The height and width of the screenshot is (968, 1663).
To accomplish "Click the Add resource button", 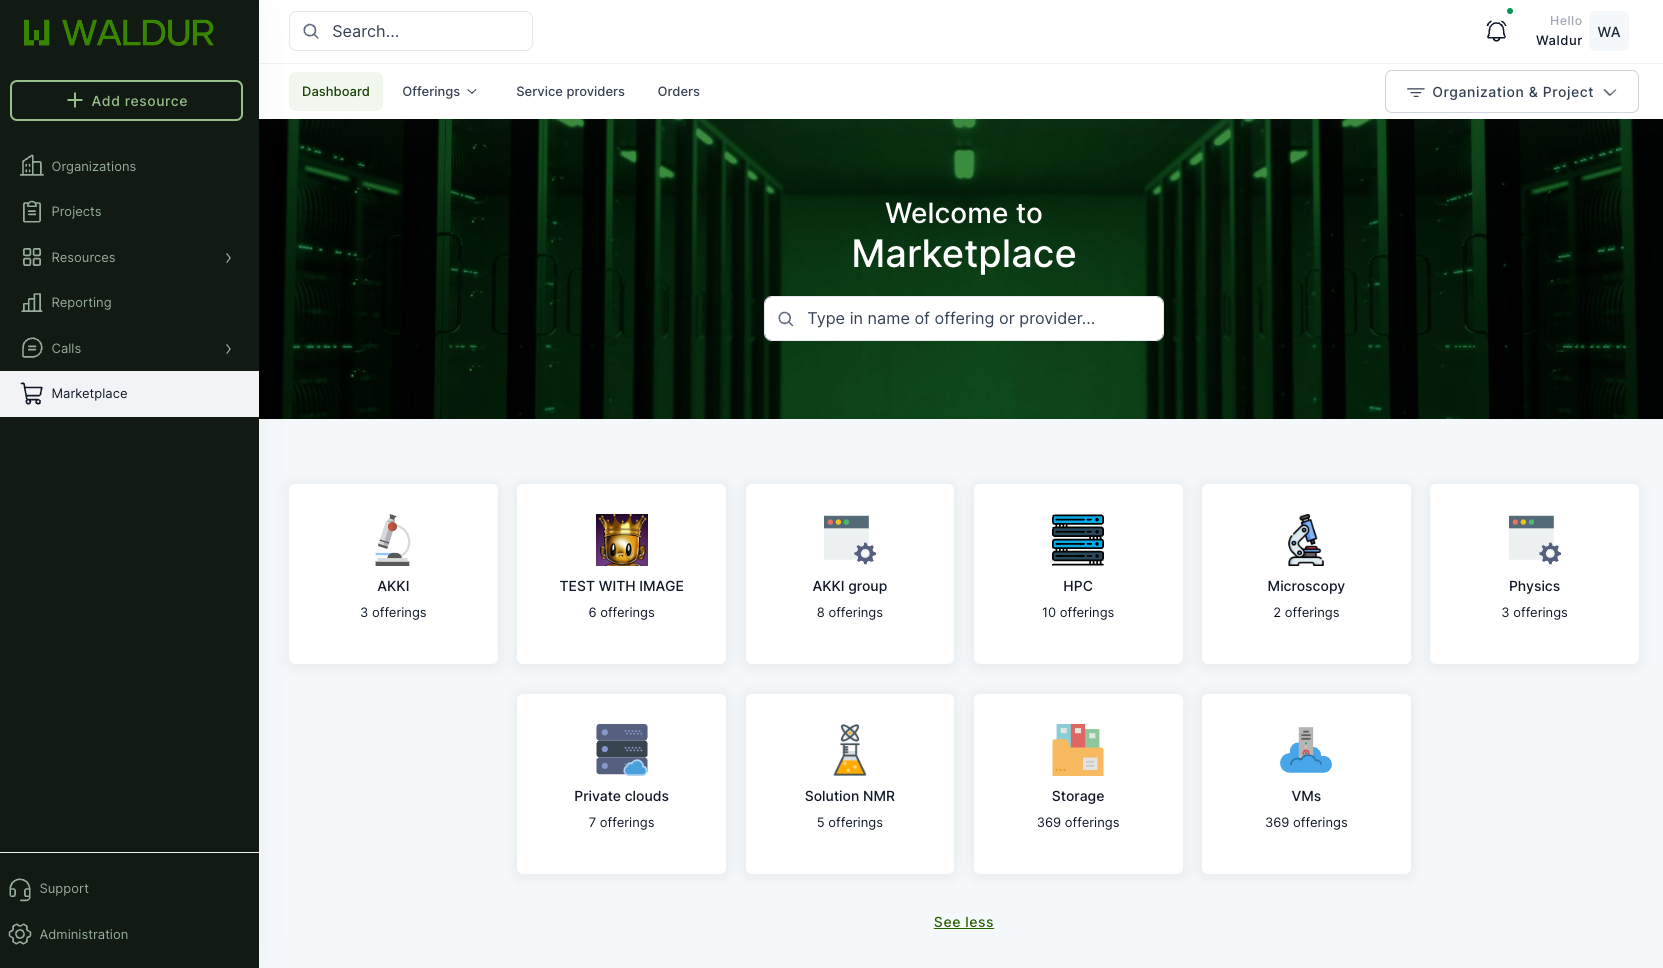I will click(126, 101).
